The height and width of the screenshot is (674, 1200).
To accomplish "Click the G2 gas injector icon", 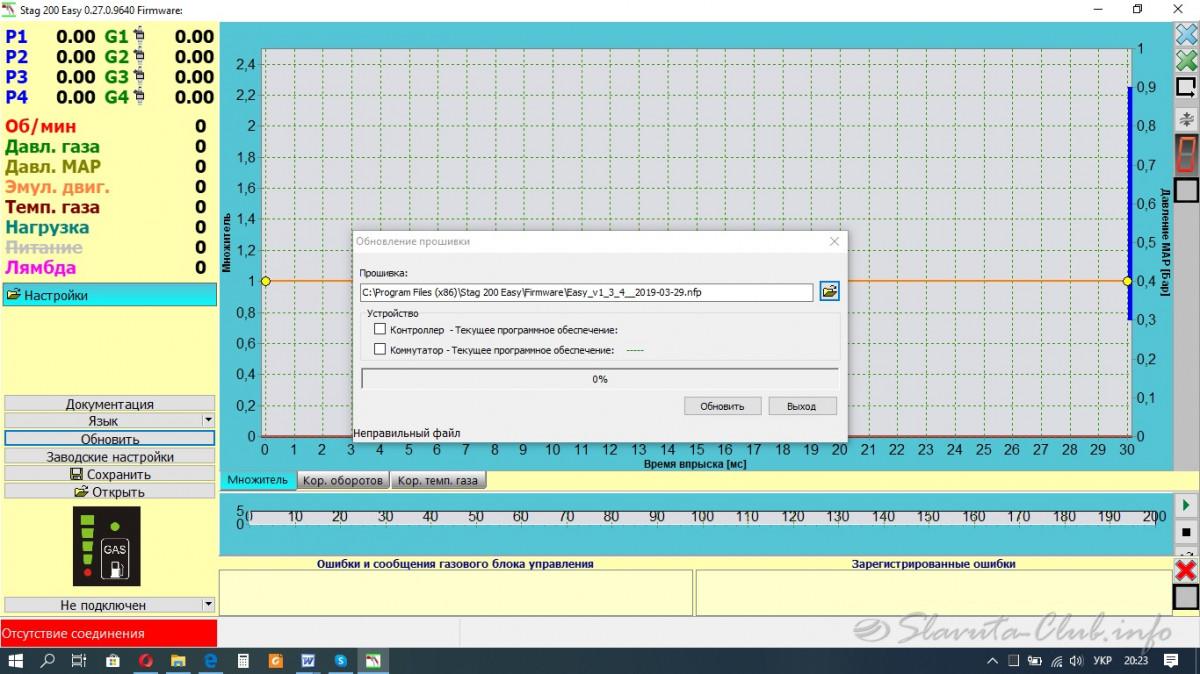I will tap(139, 57).
